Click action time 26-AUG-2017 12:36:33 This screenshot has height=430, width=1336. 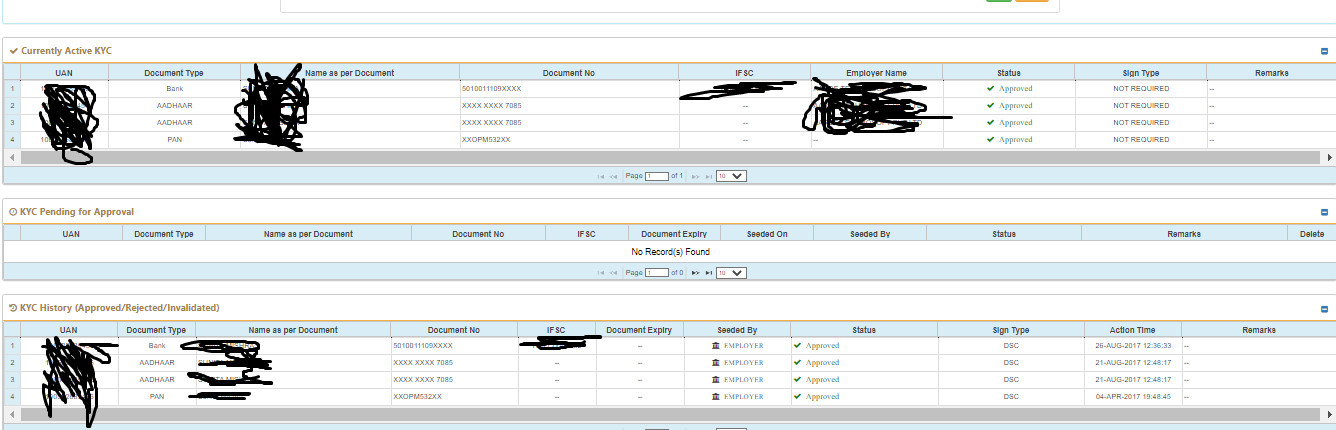point(1132,345)
